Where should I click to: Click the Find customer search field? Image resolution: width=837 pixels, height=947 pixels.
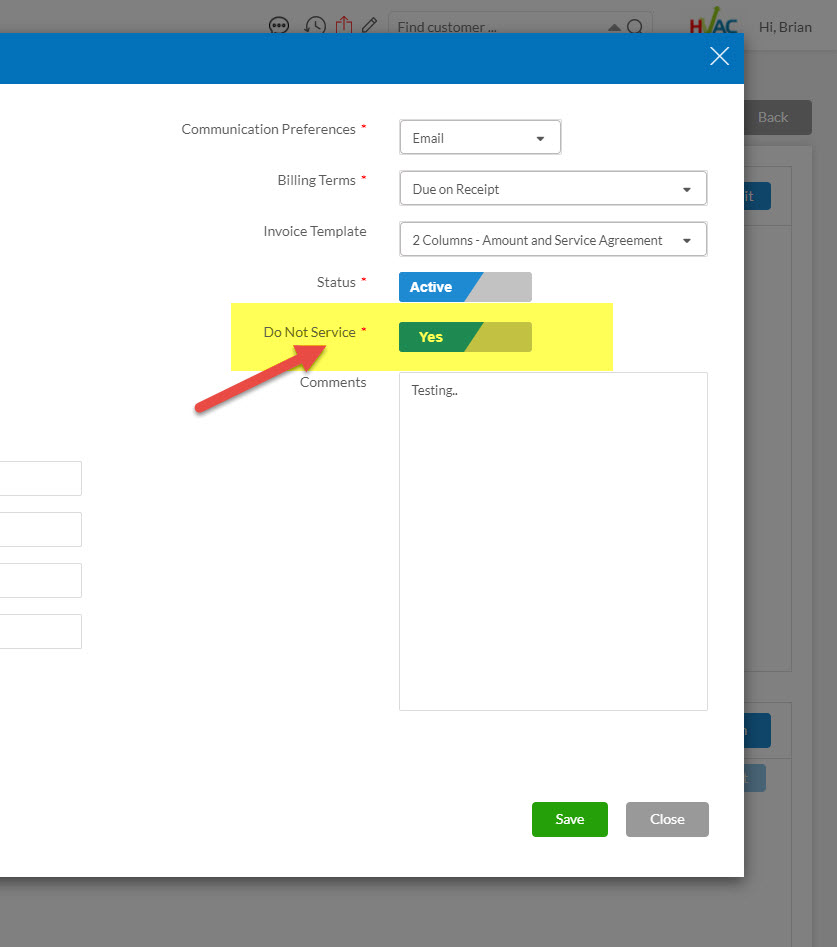point(480,27)
